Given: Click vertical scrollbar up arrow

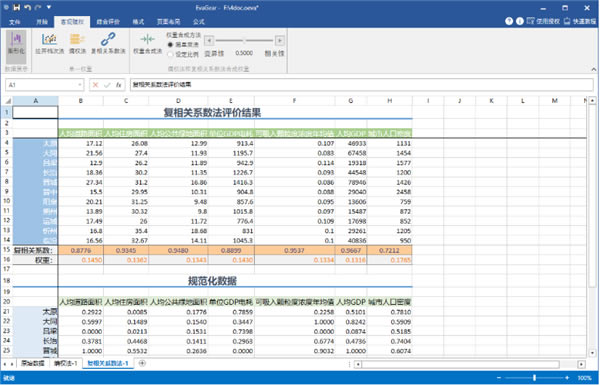Looking at the screenshot, I should (x=592, y=100).
